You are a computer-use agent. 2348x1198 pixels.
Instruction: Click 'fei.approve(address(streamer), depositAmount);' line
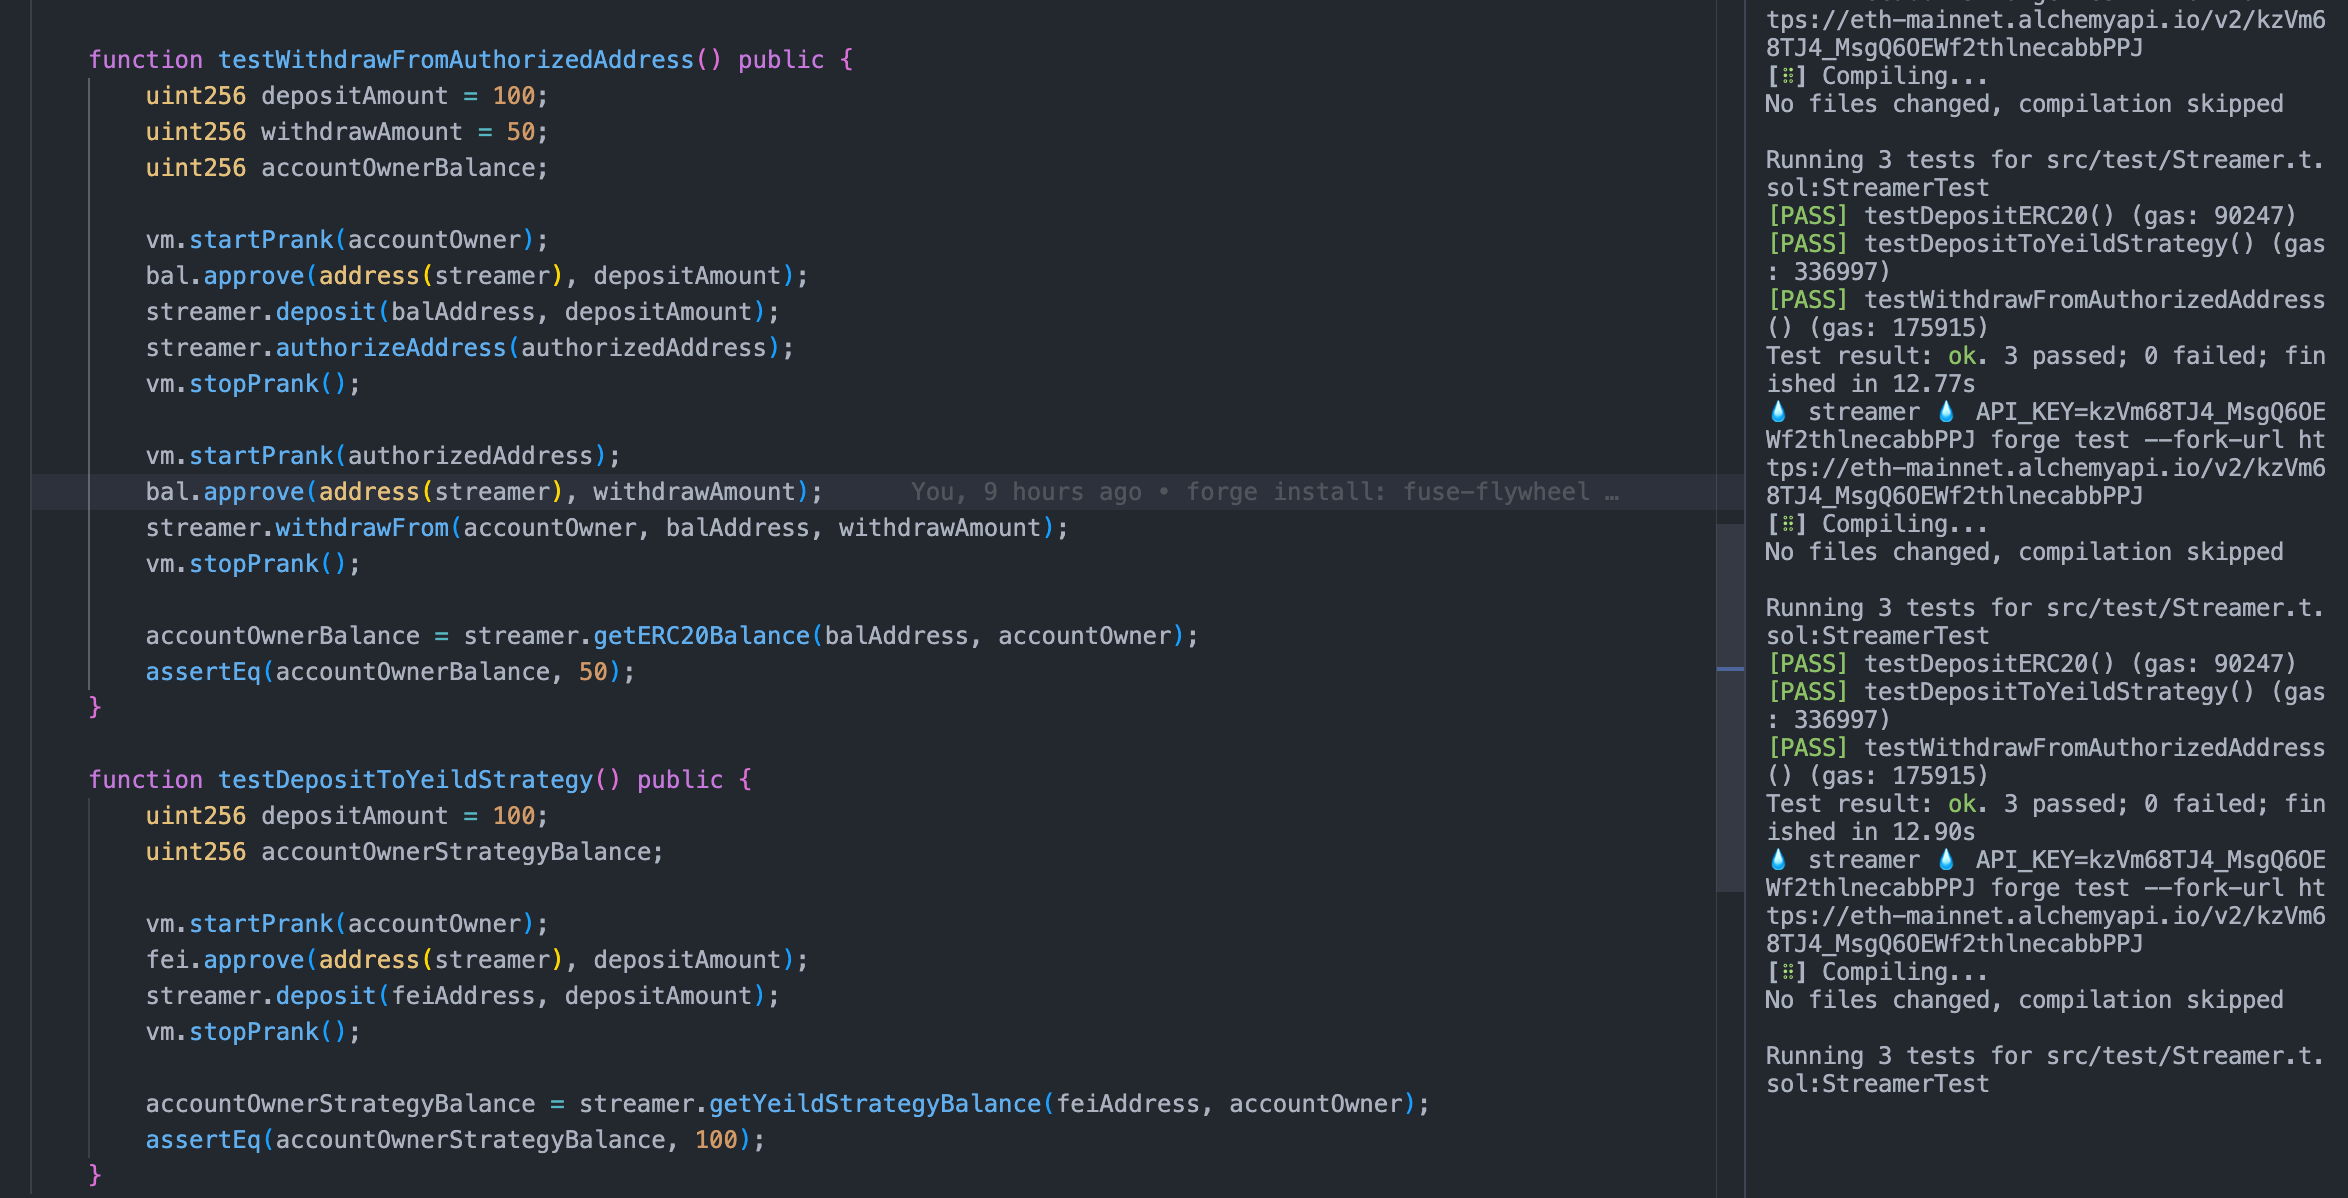[x=476, y=960]
